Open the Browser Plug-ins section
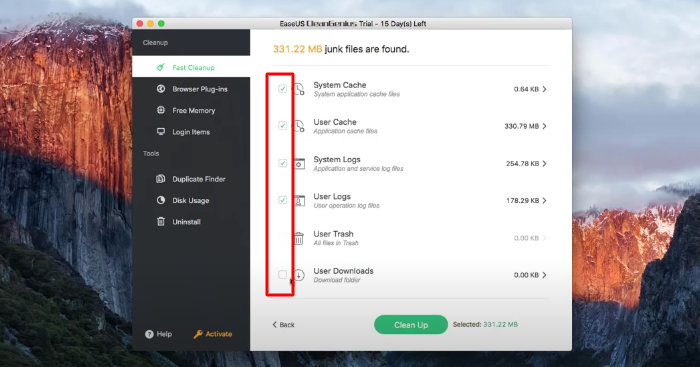 (x=191, y=89)
